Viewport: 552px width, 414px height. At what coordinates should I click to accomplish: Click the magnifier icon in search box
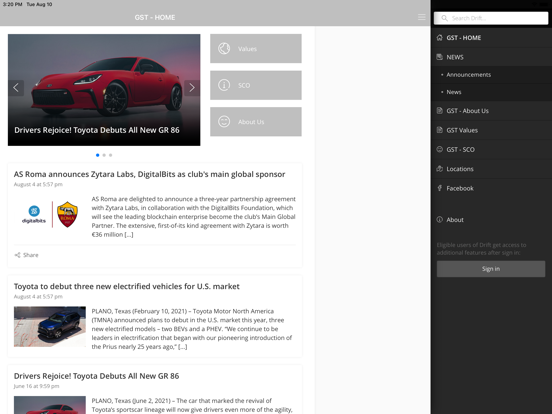(444, 18)
